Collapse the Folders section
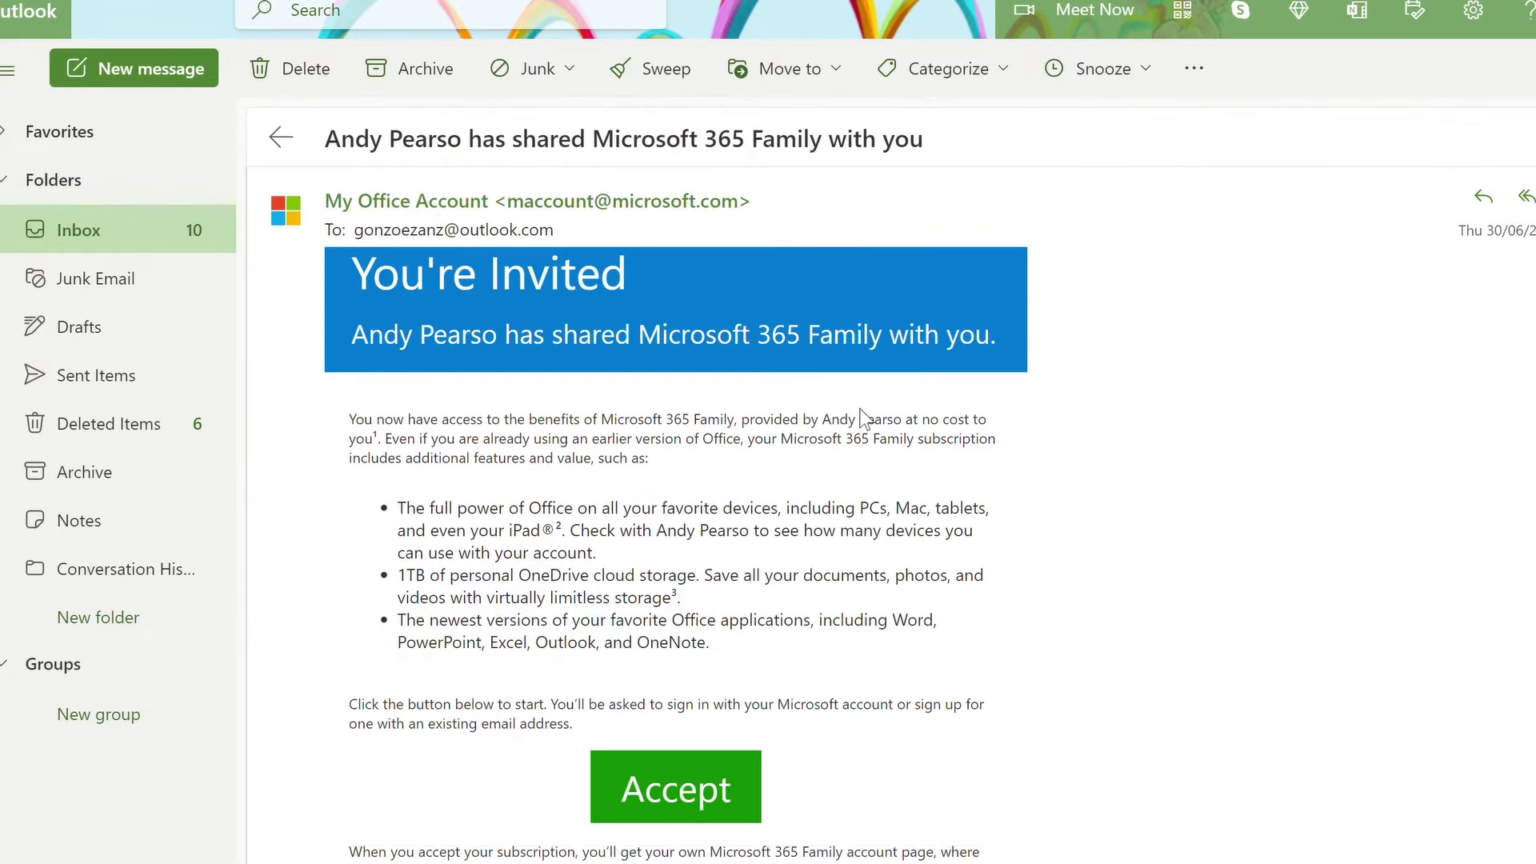The width and height of the screenshot is (1536, 864). (x=4, y=179)
